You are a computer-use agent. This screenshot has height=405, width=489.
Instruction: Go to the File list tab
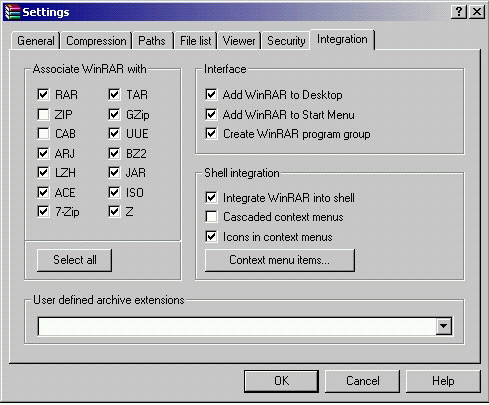196,41
